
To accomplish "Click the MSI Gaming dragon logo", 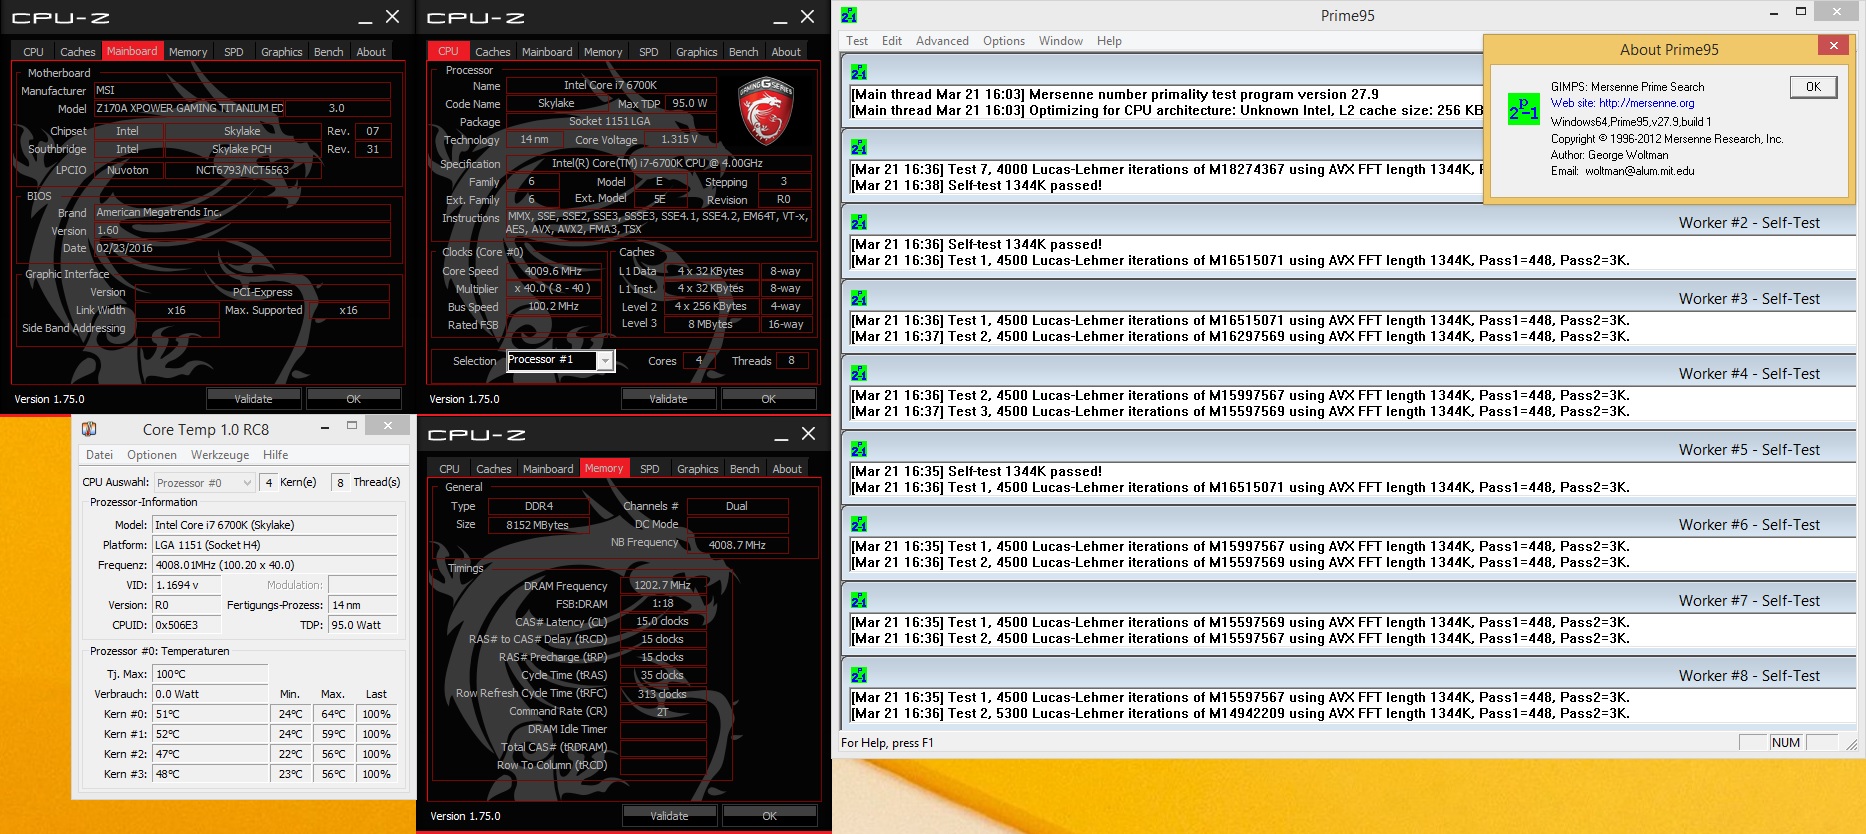I will [x=766, y=111].
